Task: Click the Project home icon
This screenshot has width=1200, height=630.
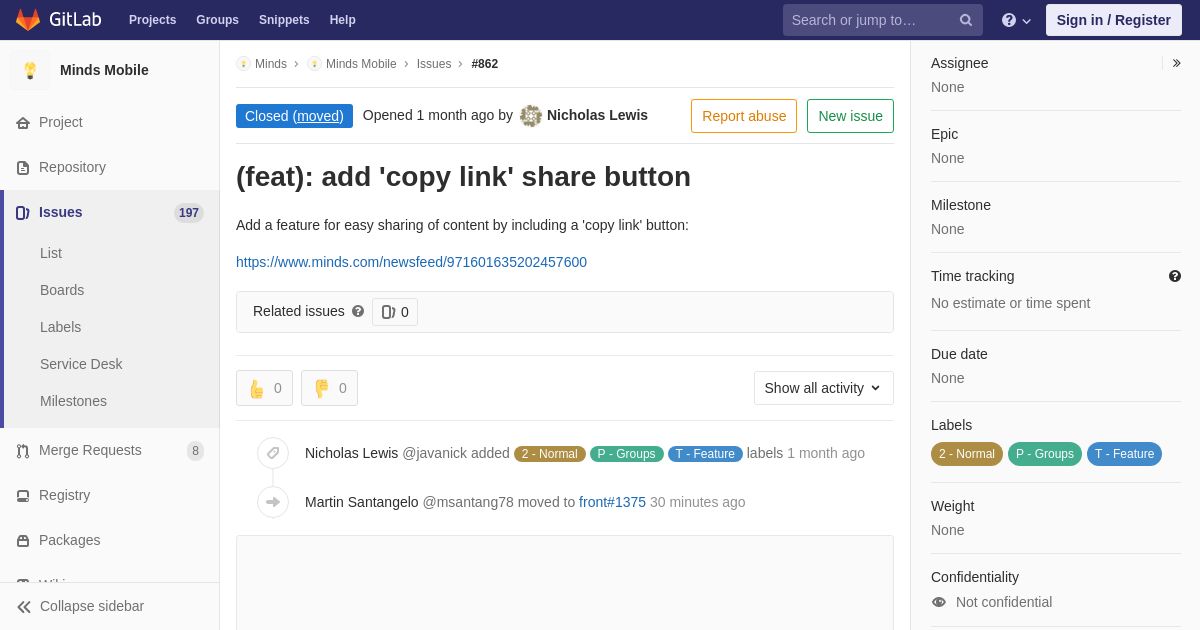Action: [x=23, y=123]
